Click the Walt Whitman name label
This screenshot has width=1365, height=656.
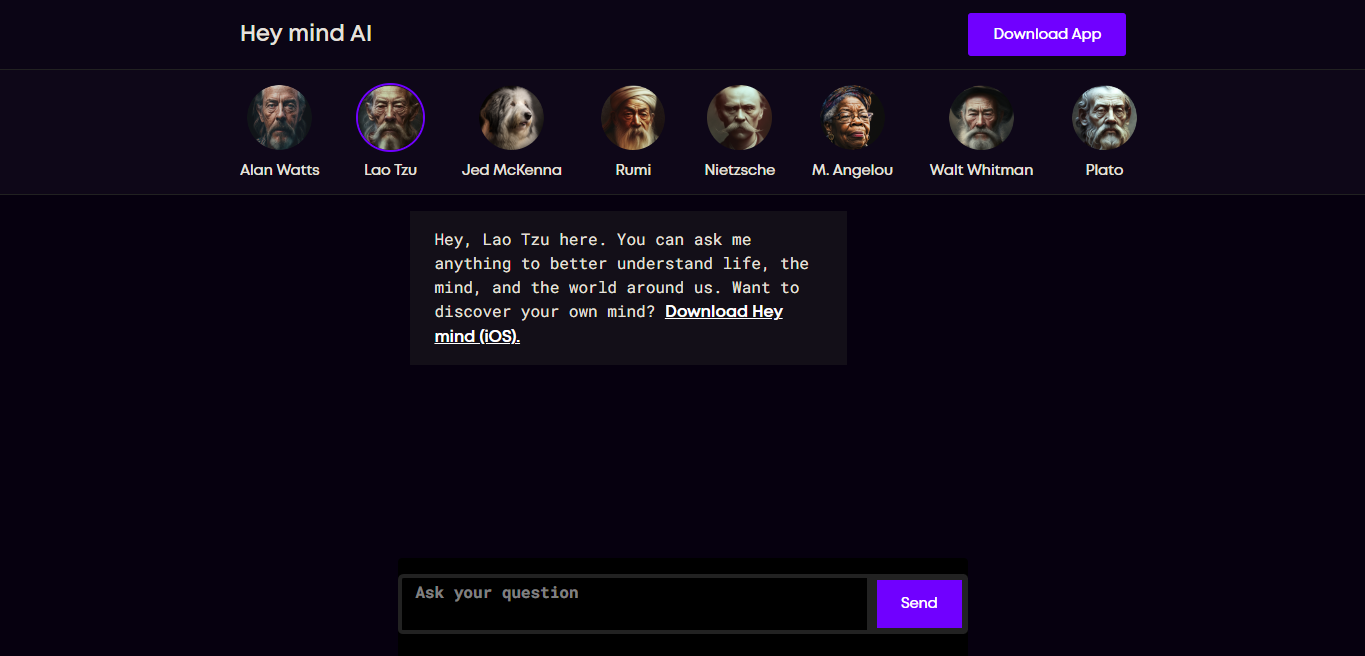point(982,170)
